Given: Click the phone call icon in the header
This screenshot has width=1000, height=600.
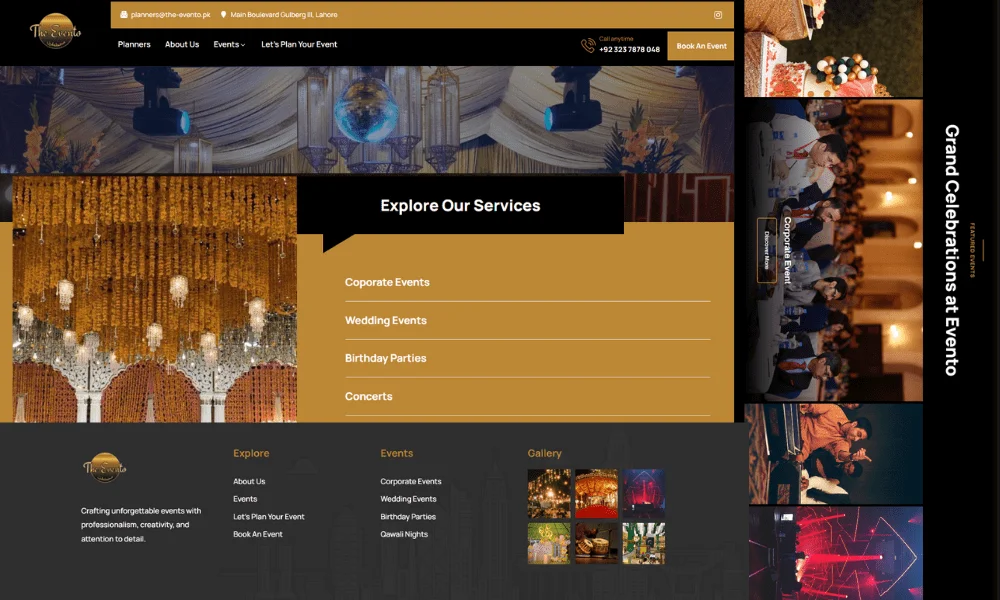Looking at the screenshot, I should [588, 45].
